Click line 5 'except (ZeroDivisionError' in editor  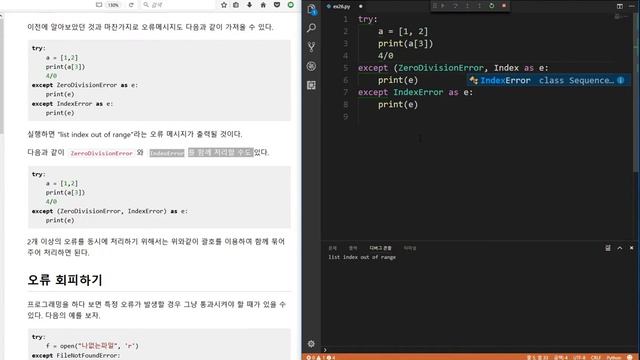[x=421, y=68]
